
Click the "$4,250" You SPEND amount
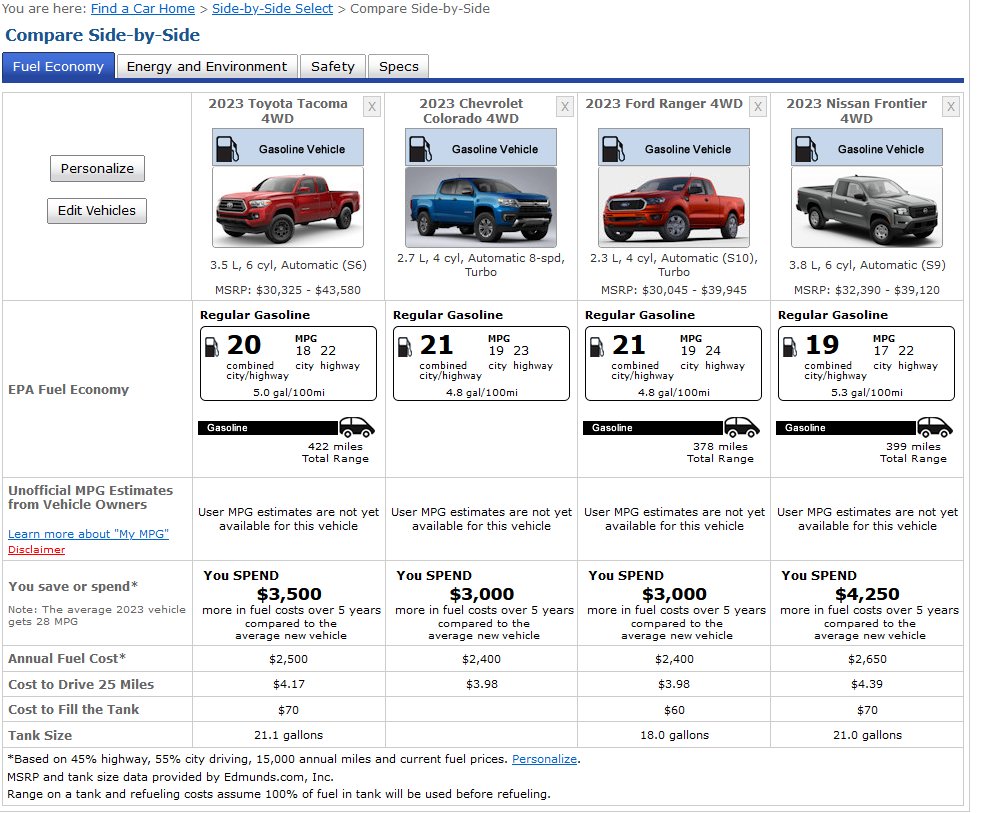pyautogui.click(x=867, y=594)
